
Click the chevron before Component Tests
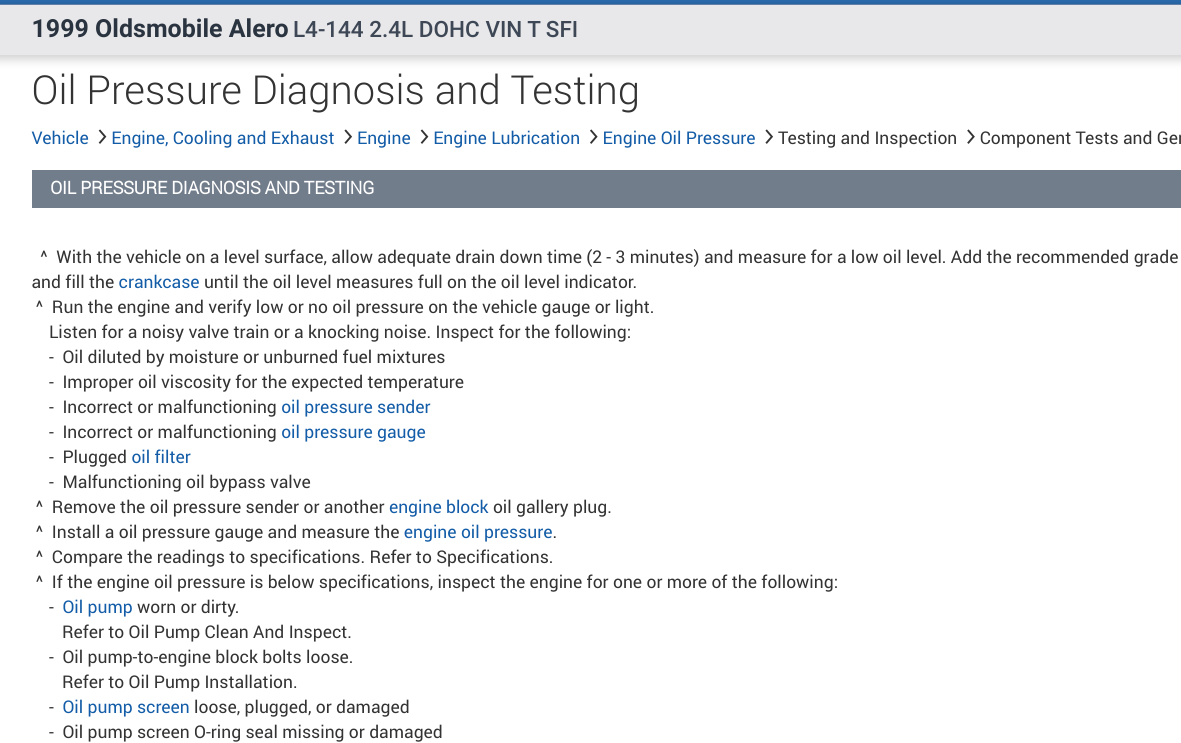(x=970, y=138)
